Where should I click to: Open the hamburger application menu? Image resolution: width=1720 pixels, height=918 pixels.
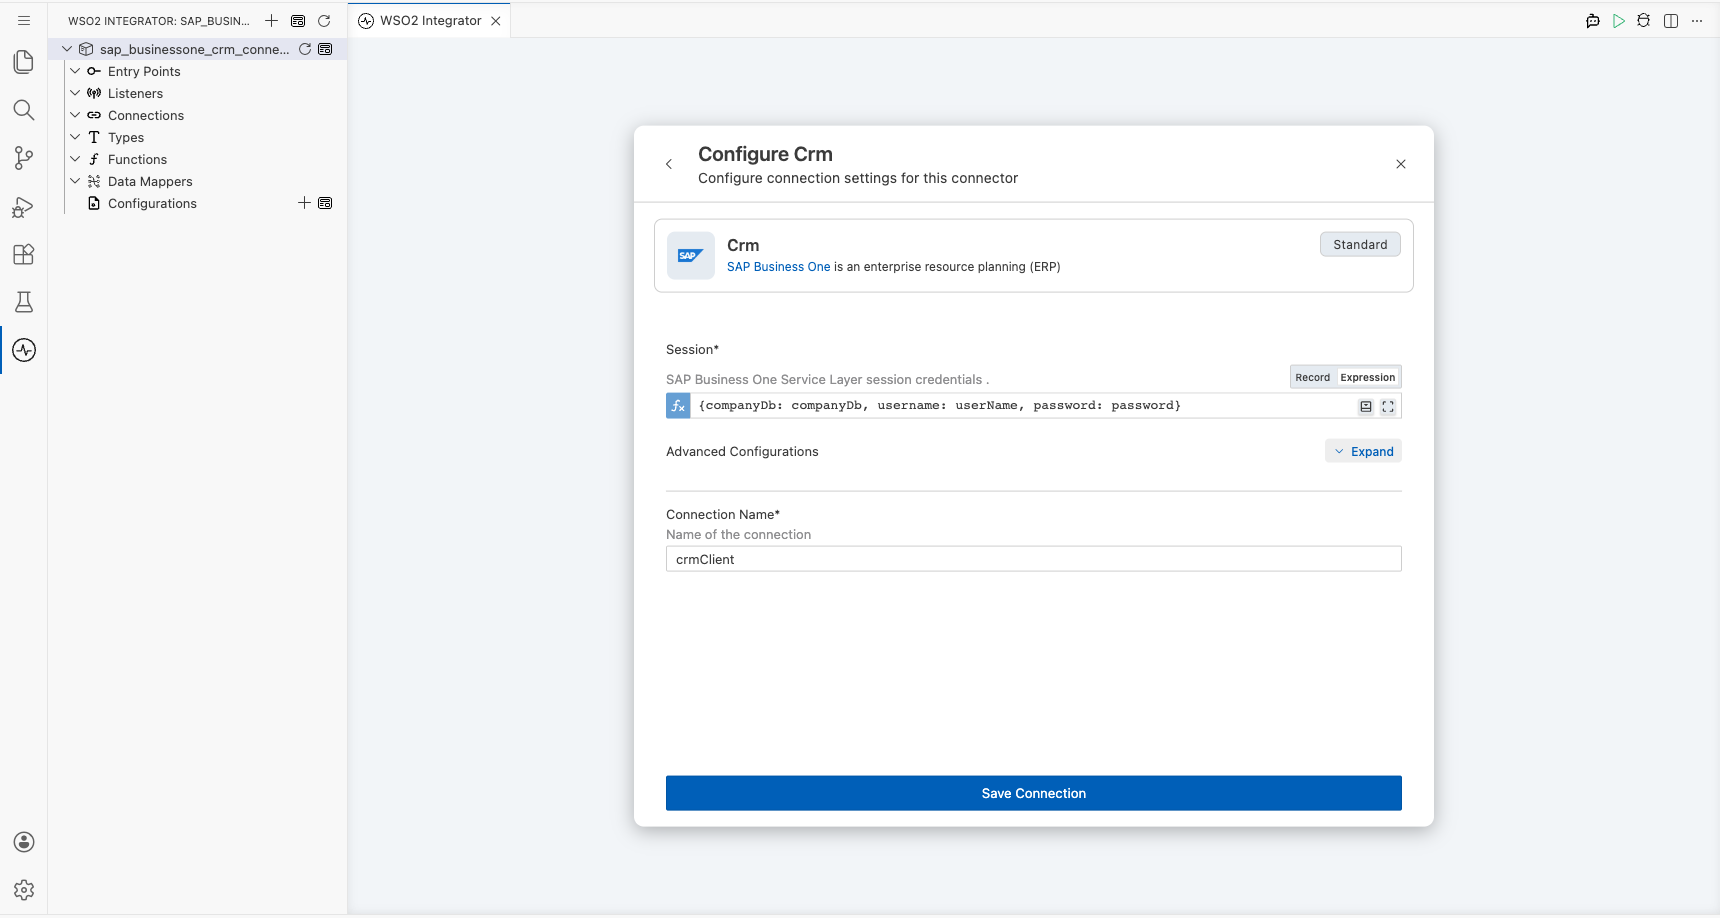click(x=24, y=20)
